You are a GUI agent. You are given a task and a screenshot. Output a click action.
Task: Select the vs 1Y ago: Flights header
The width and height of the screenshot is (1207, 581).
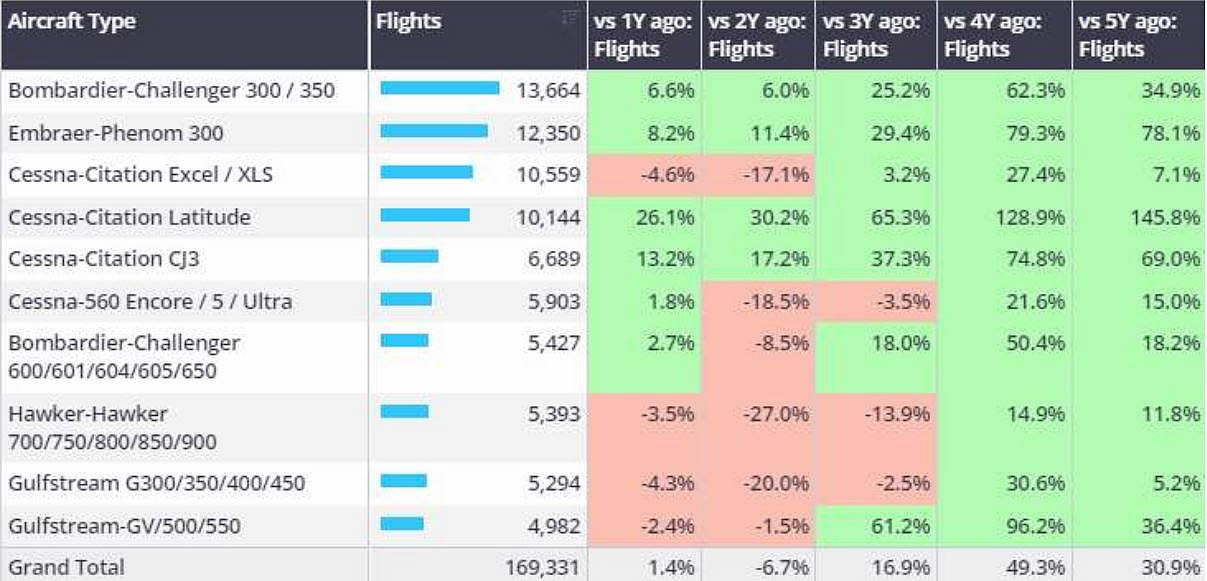643,35
